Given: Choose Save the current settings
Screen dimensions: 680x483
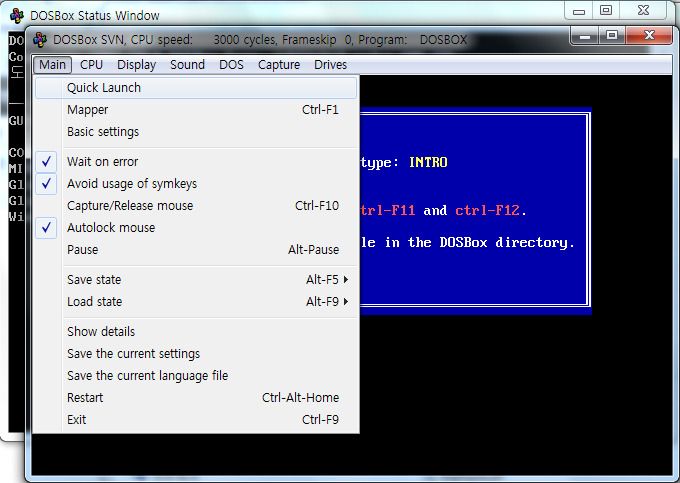Looking at the screenshot, I should 196,354.
